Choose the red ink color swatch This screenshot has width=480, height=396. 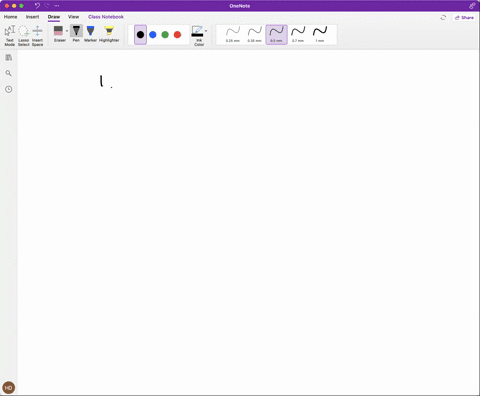pos(177,34)
